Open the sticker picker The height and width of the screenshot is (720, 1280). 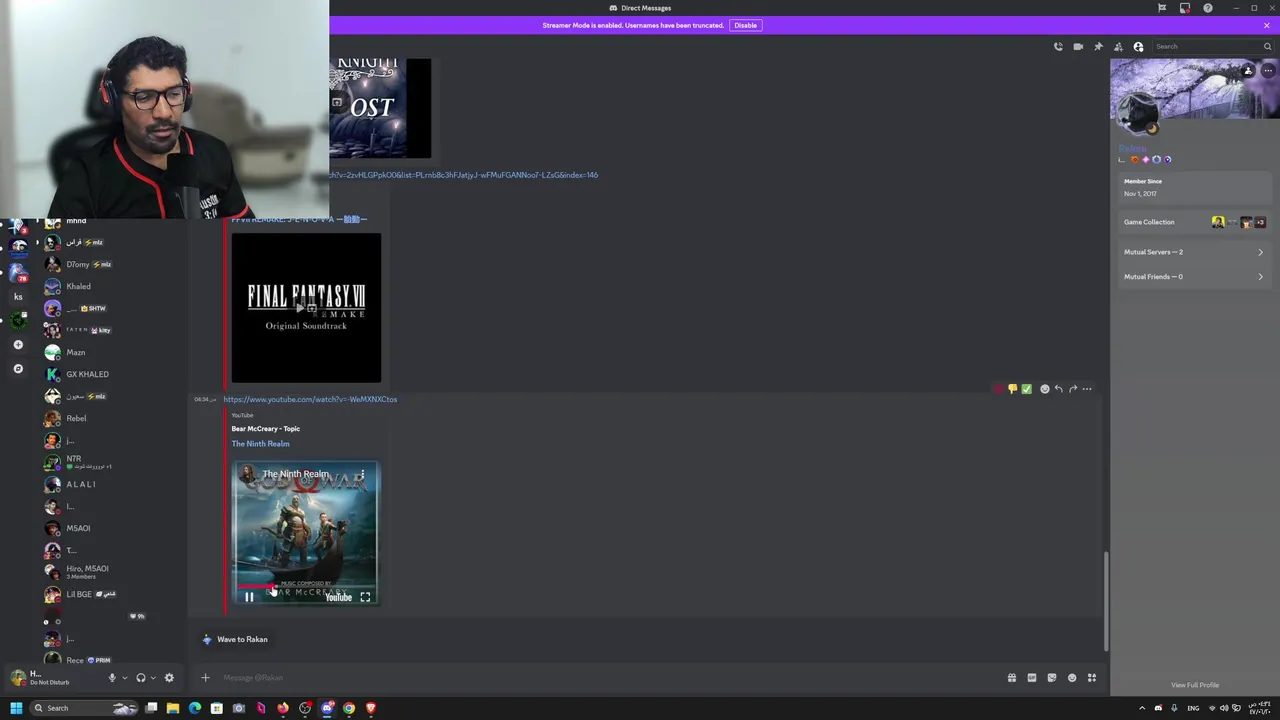click(x=1052, y=678)
